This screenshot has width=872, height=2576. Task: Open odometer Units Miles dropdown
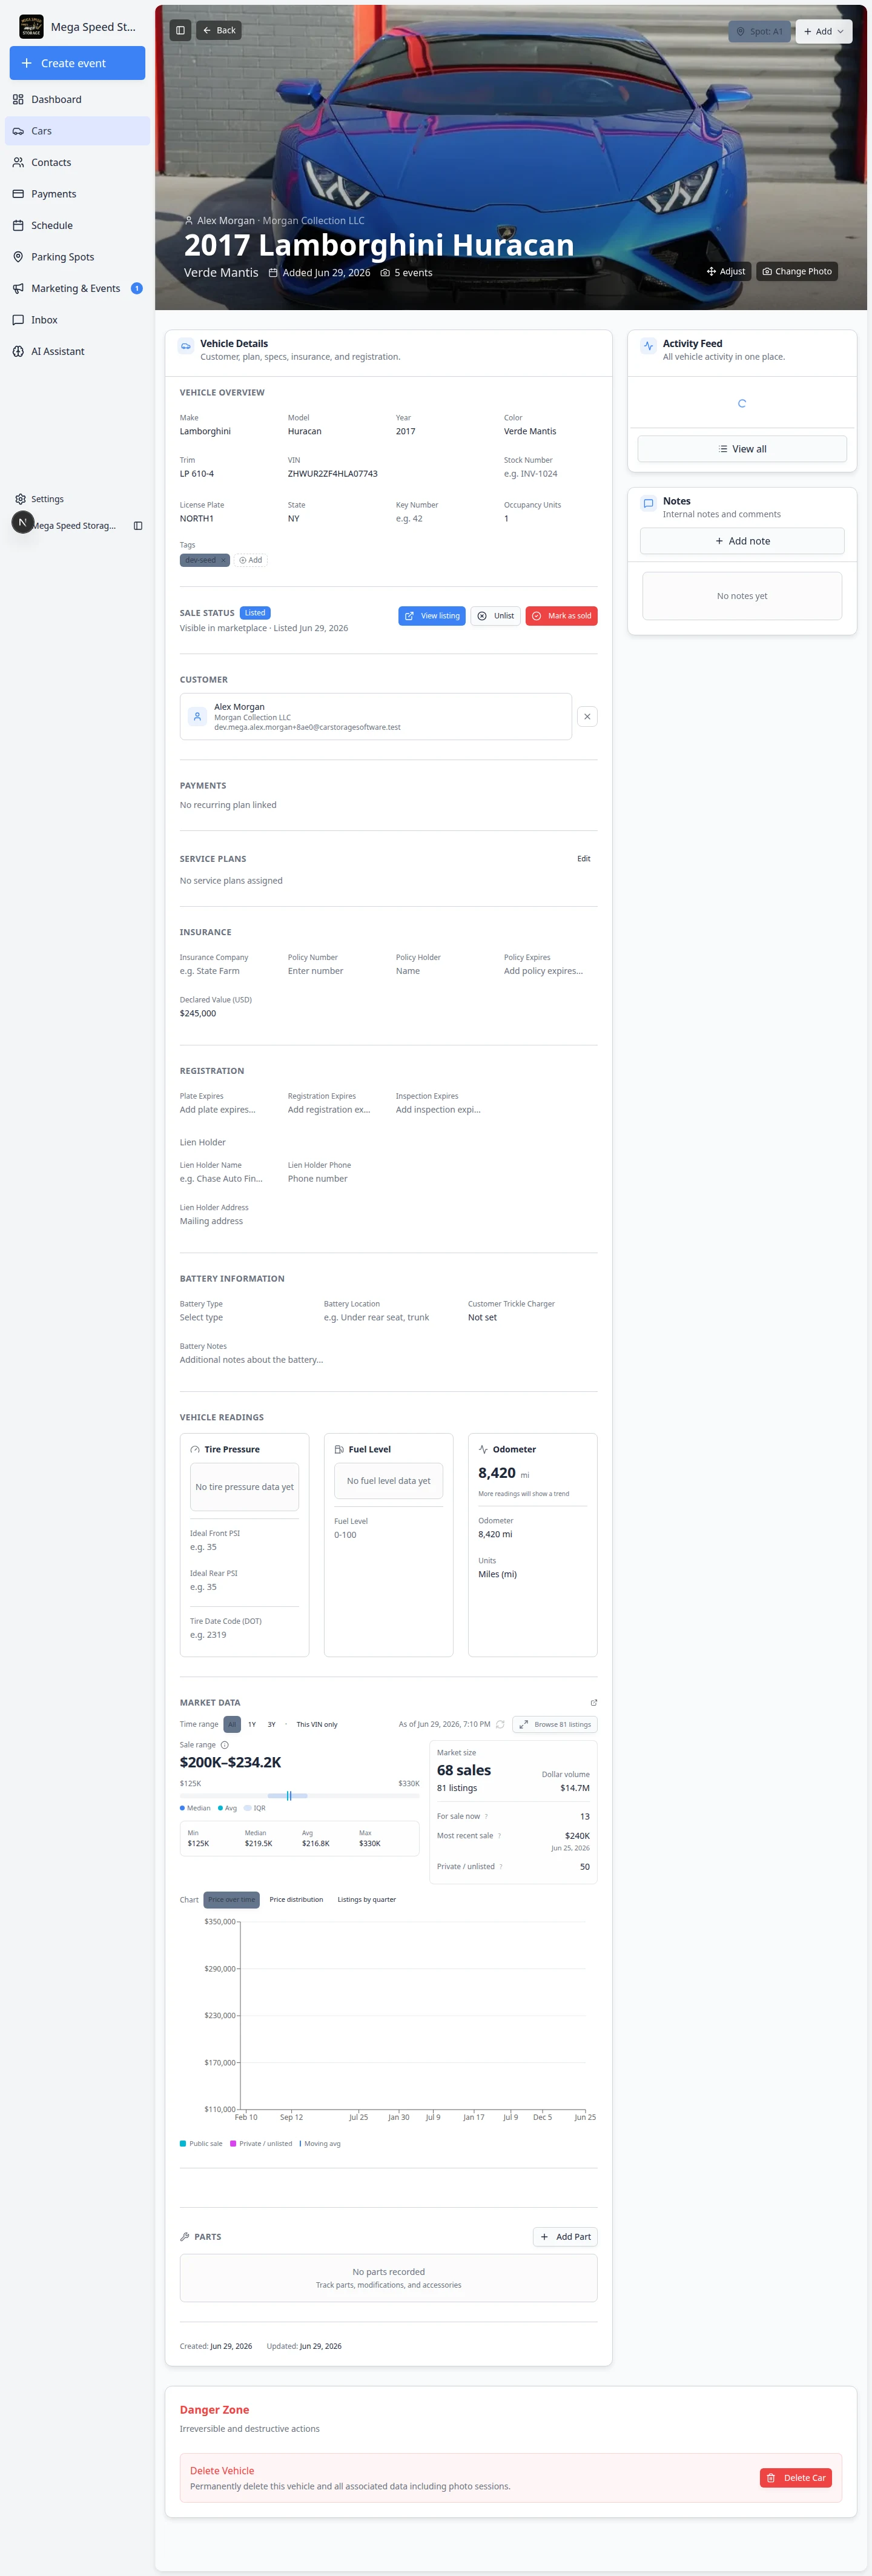click(532, 1574)
